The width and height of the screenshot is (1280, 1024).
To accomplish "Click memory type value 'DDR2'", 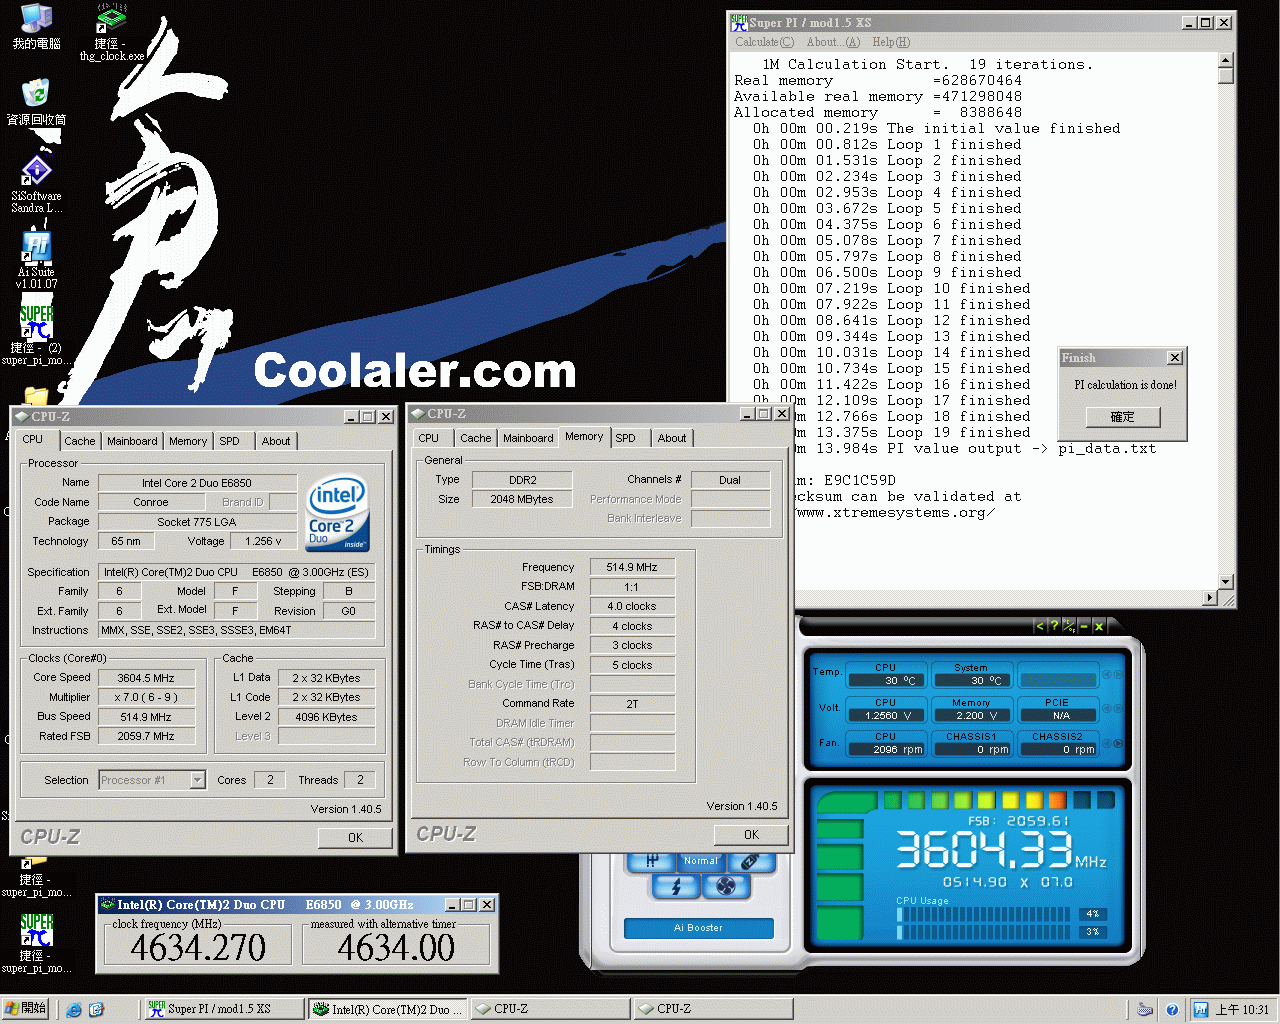I will coord(522,480).
